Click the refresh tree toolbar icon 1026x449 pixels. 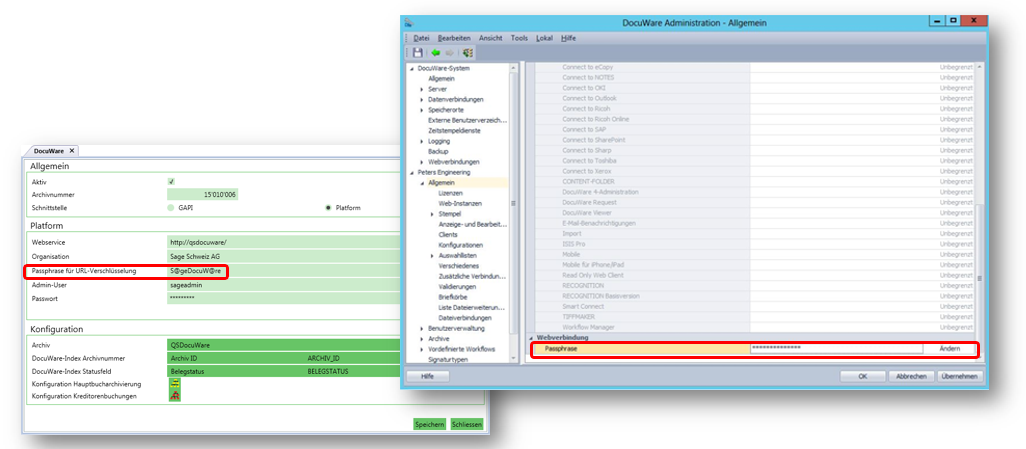[x=468, y=52]
